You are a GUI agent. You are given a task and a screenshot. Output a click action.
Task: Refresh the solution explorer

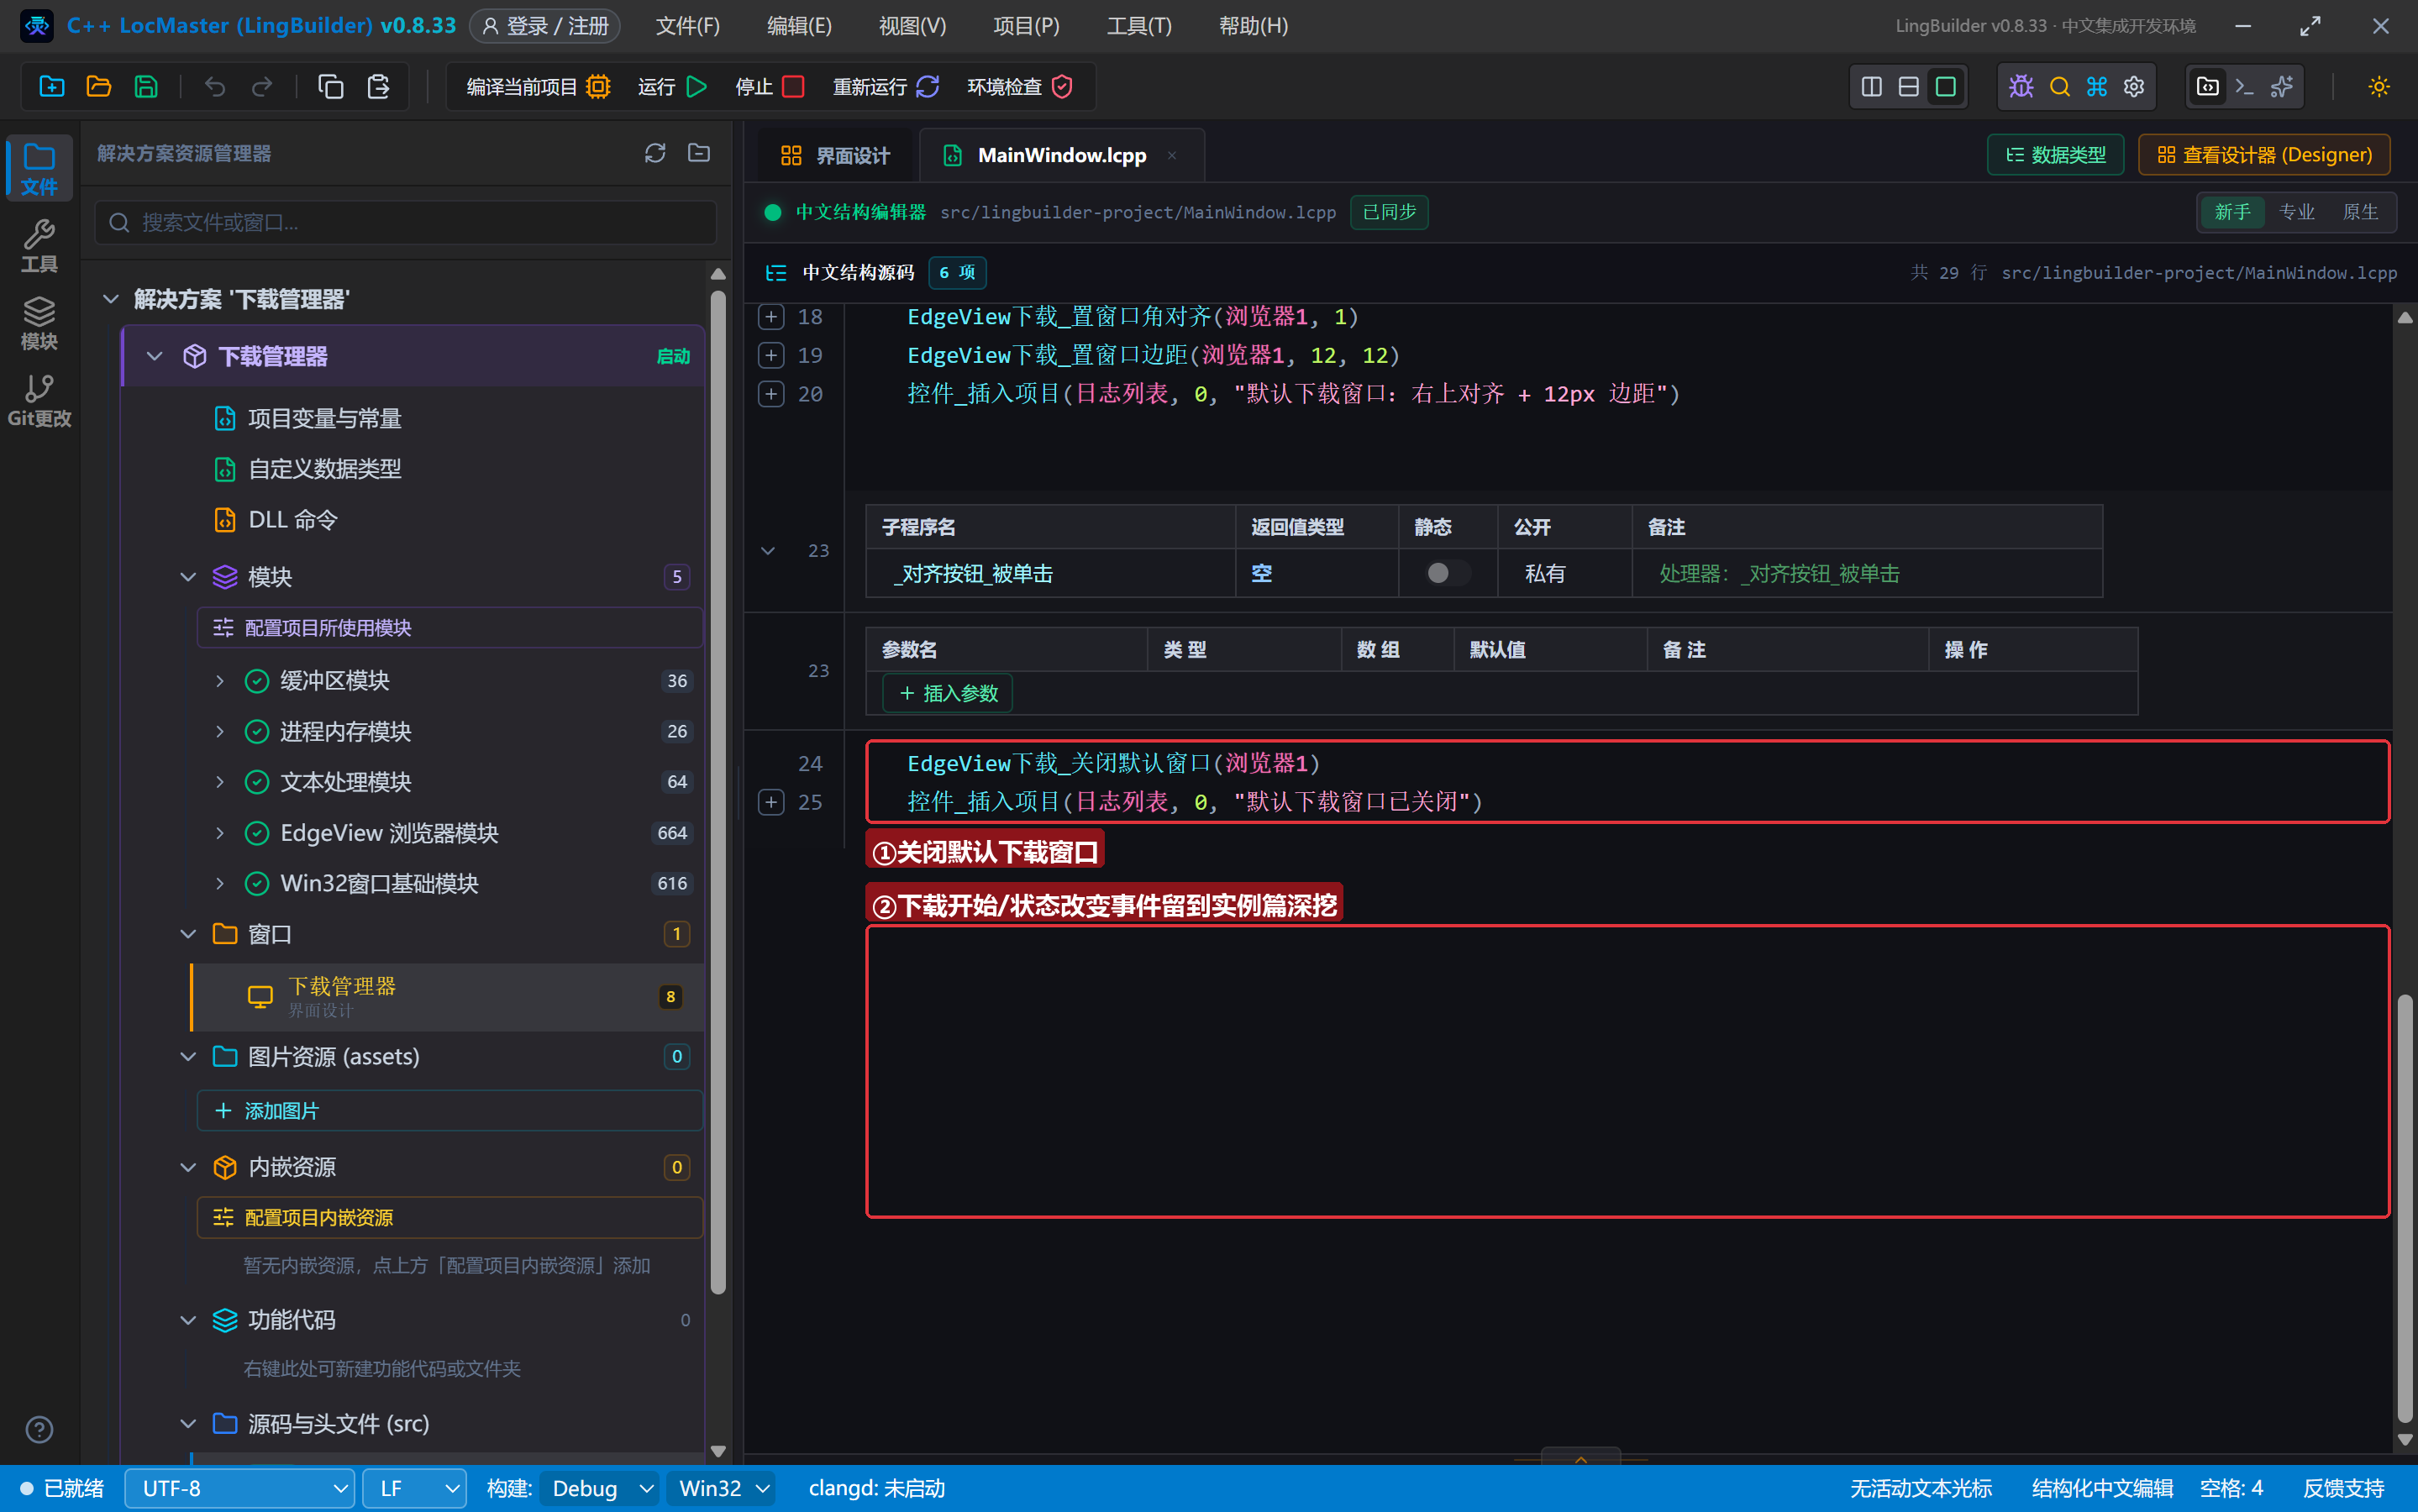point(655,153)
